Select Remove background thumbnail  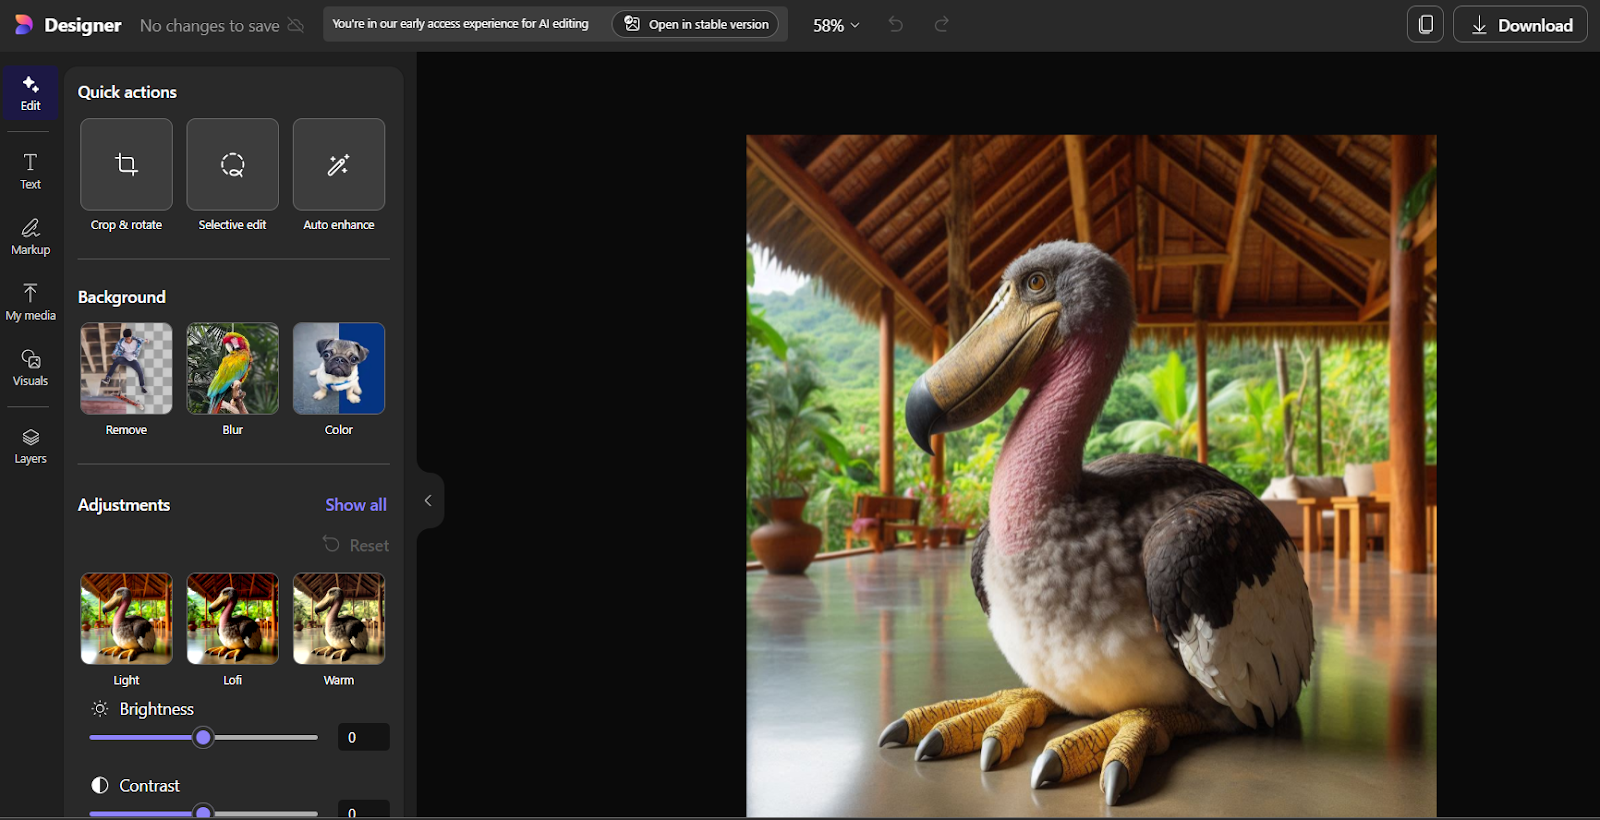[126, 368]
